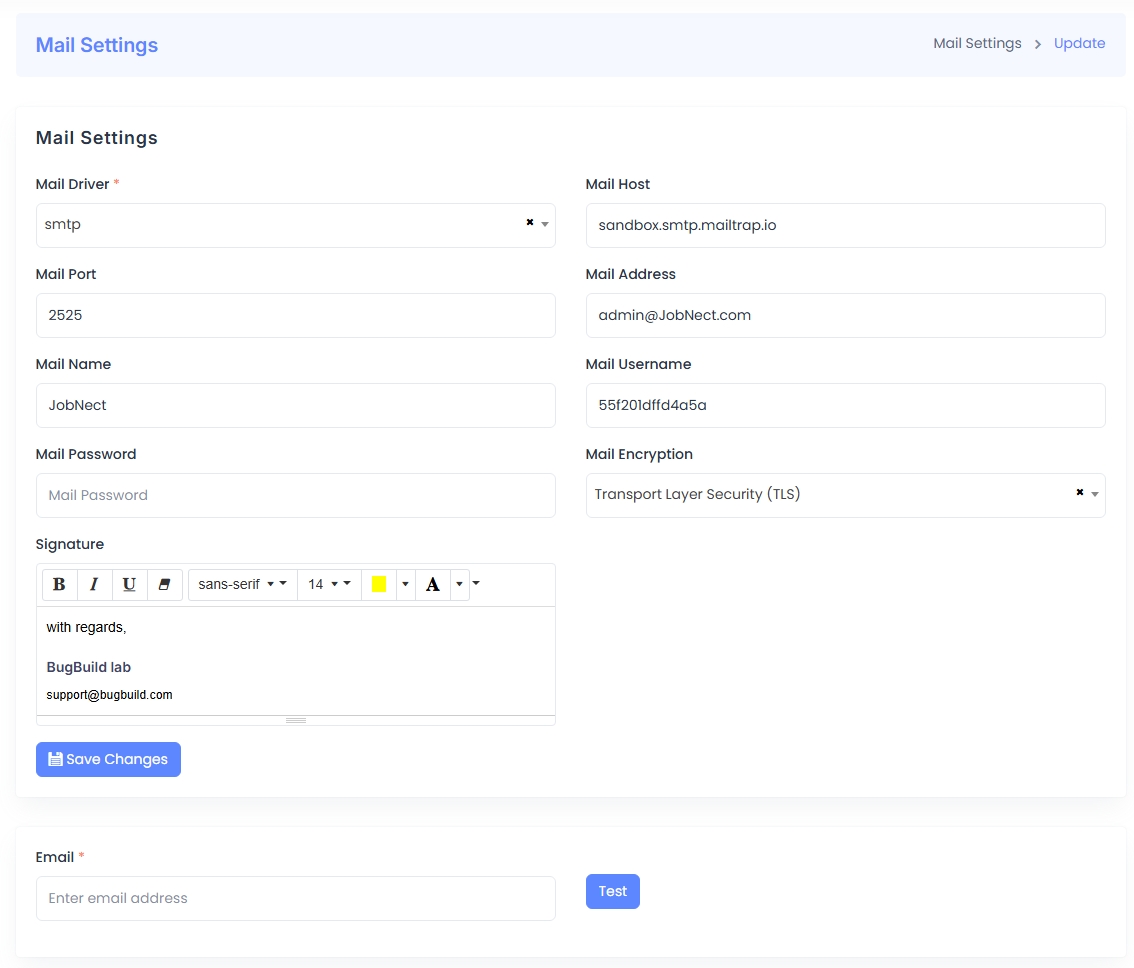
Task: Select the Mail Settings breadcrumb item
Action: (x=977, y=43)
